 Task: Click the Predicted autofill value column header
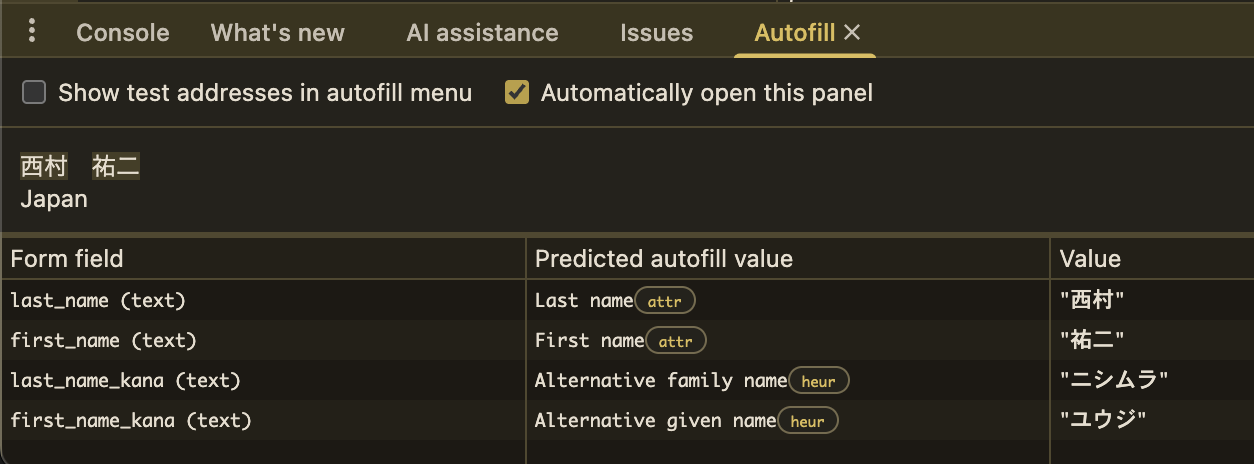[x=663, y=259]
